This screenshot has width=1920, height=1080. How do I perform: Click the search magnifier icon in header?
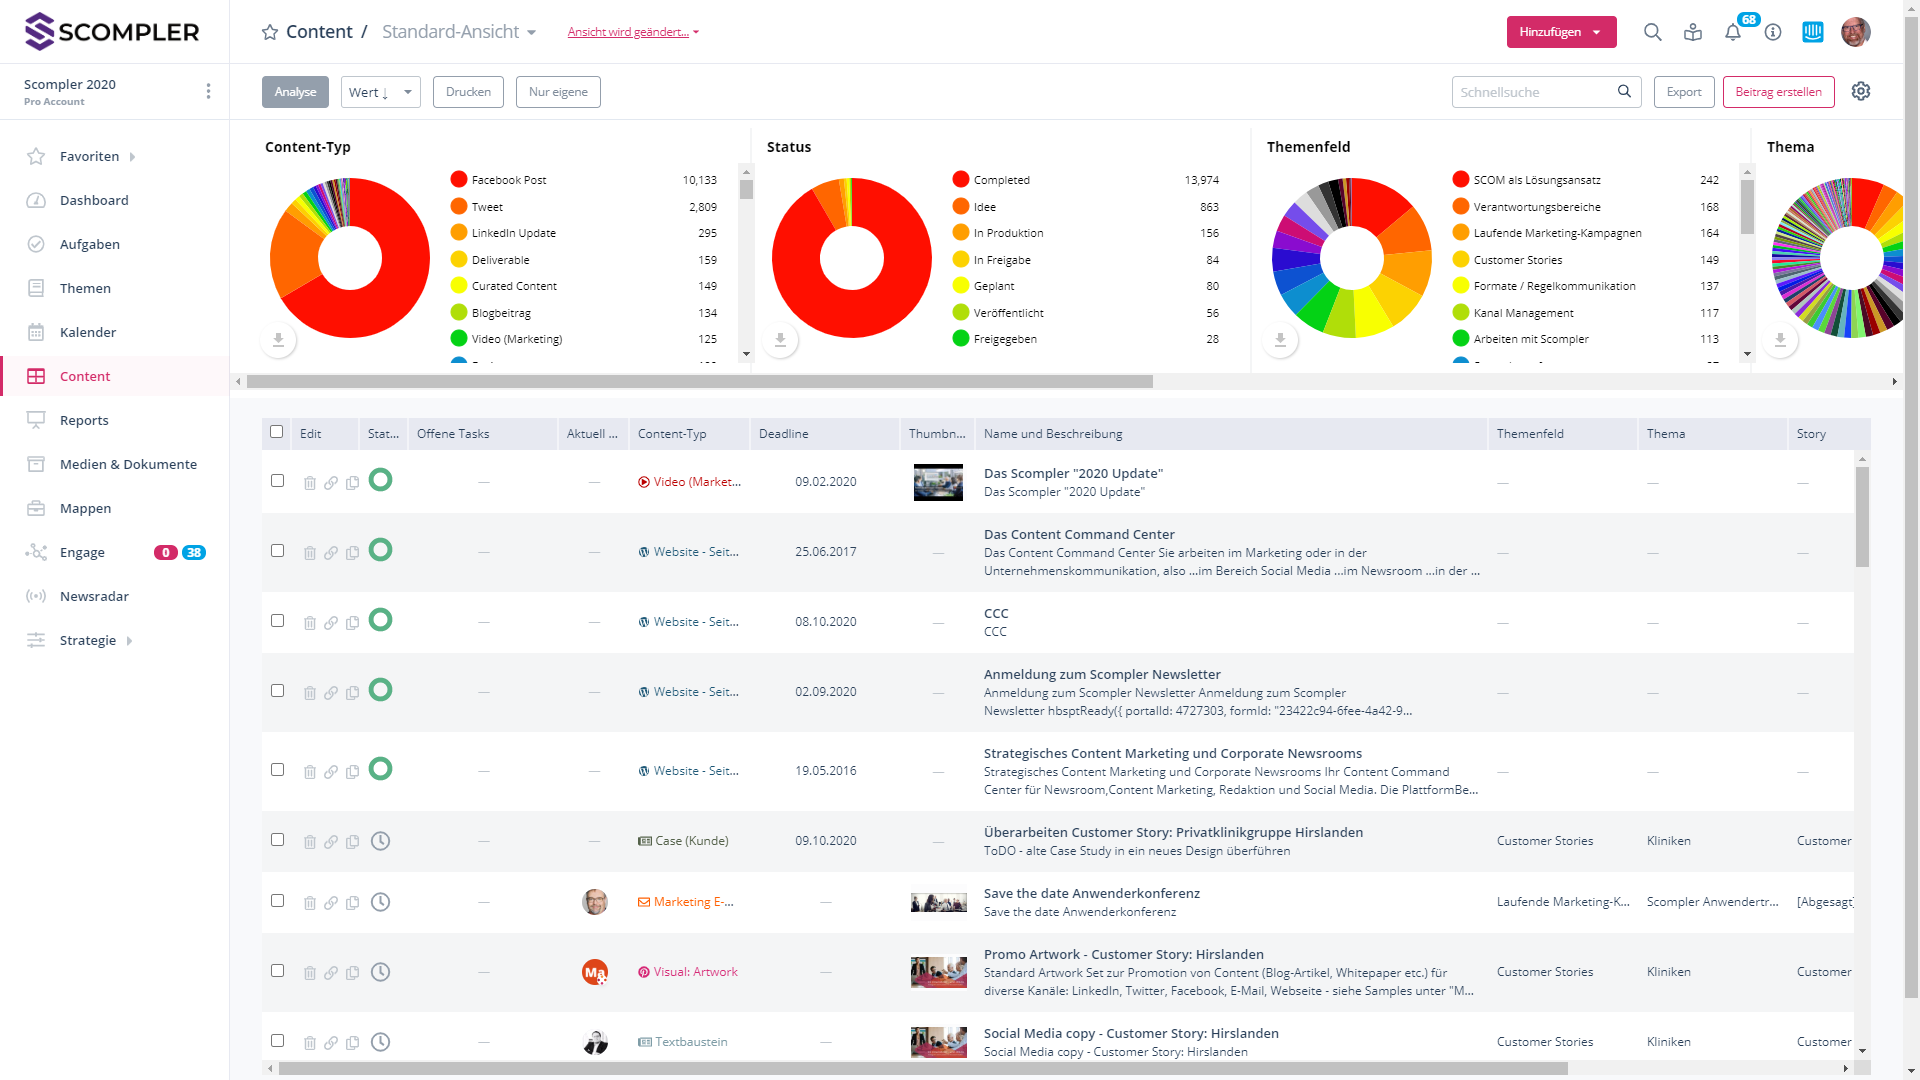click(1653, 32)
